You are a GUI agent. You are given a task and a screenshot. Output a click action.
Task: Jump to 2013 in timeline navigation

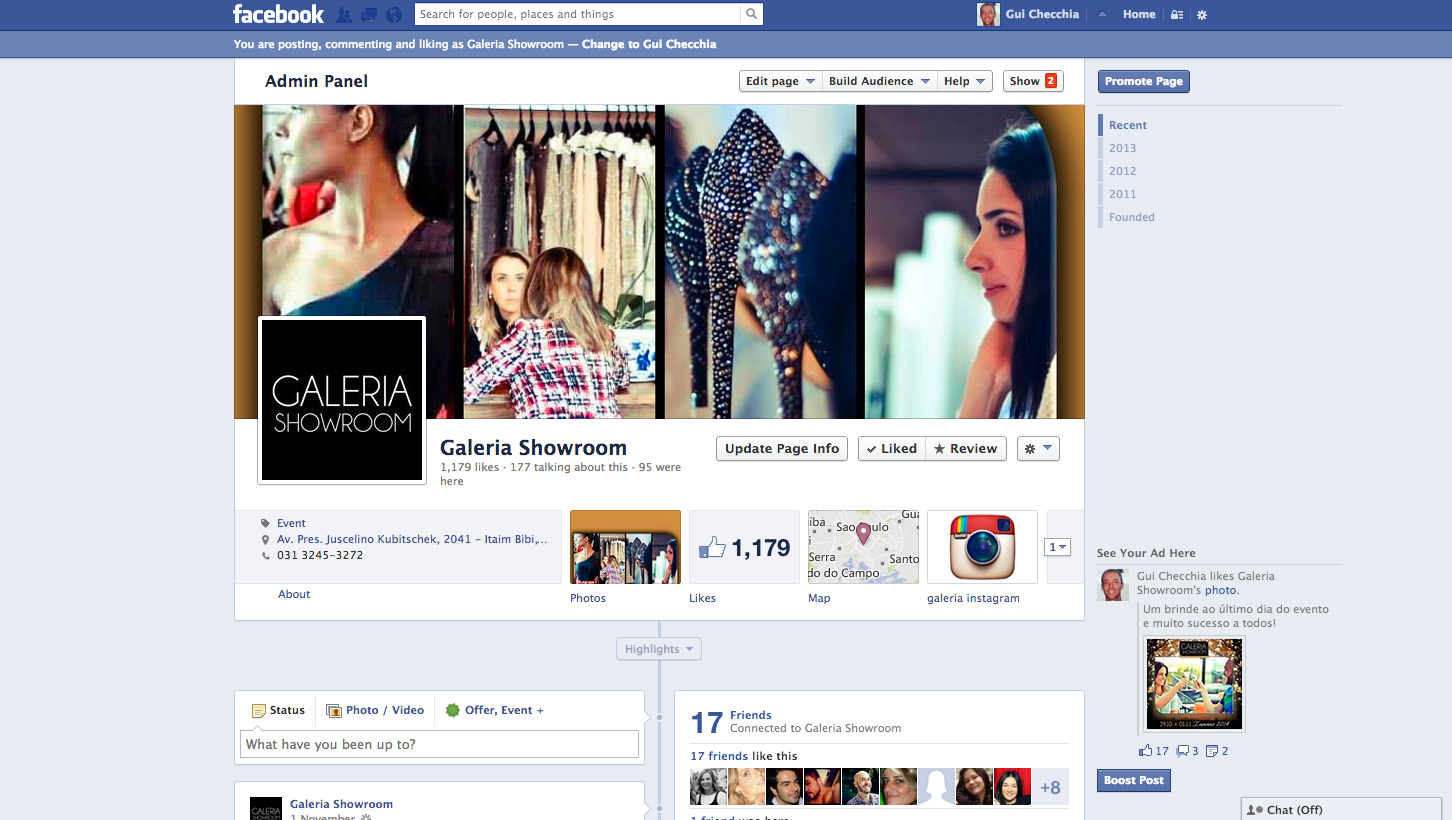pyautogui.click(x=1122, y=148)
